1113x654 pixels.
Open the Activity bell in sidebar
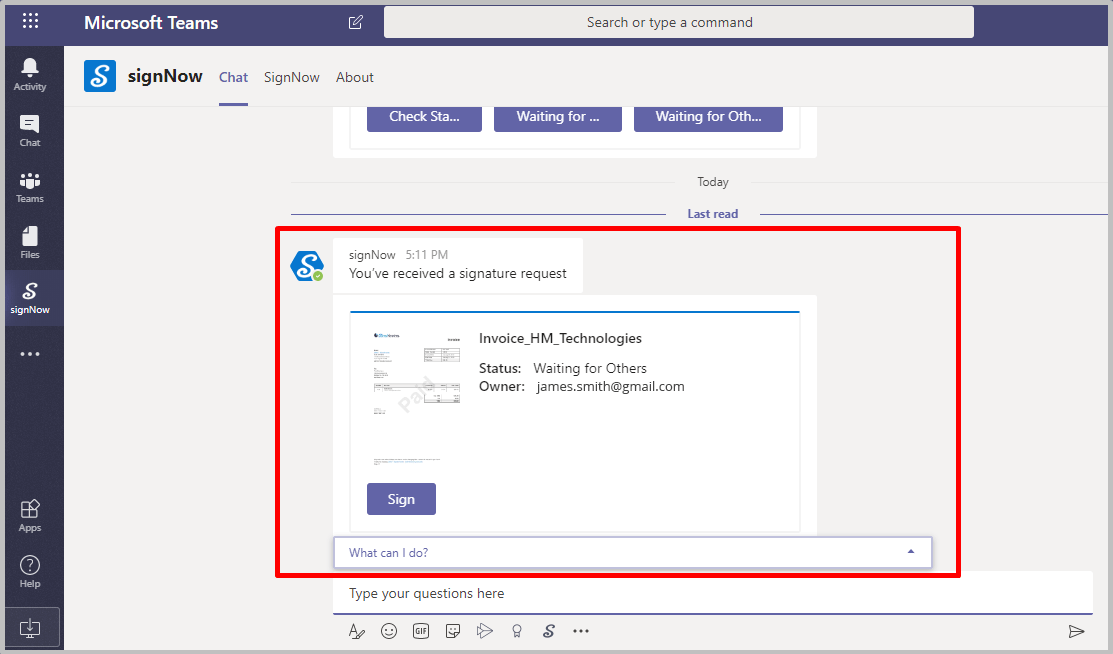(30, 74)
